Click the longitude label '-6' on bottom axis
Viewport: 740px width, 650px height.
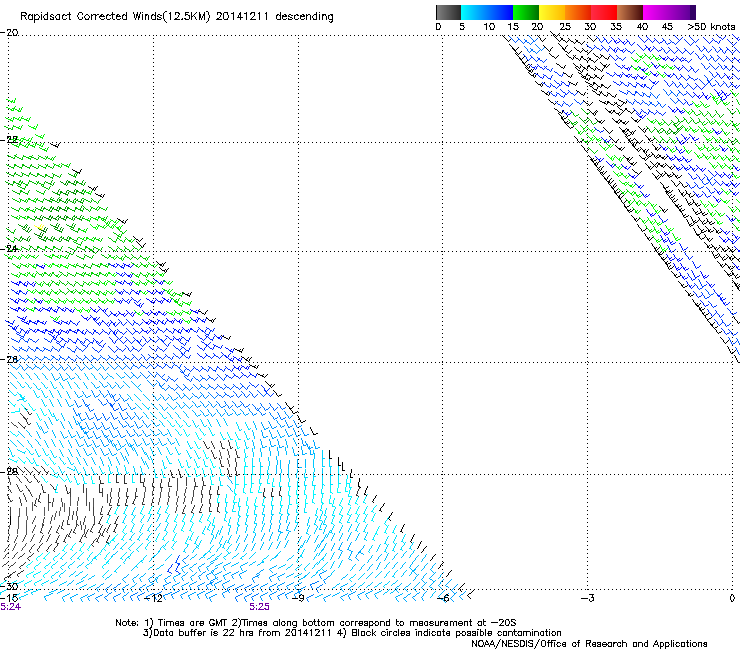(x=443, y=598)
